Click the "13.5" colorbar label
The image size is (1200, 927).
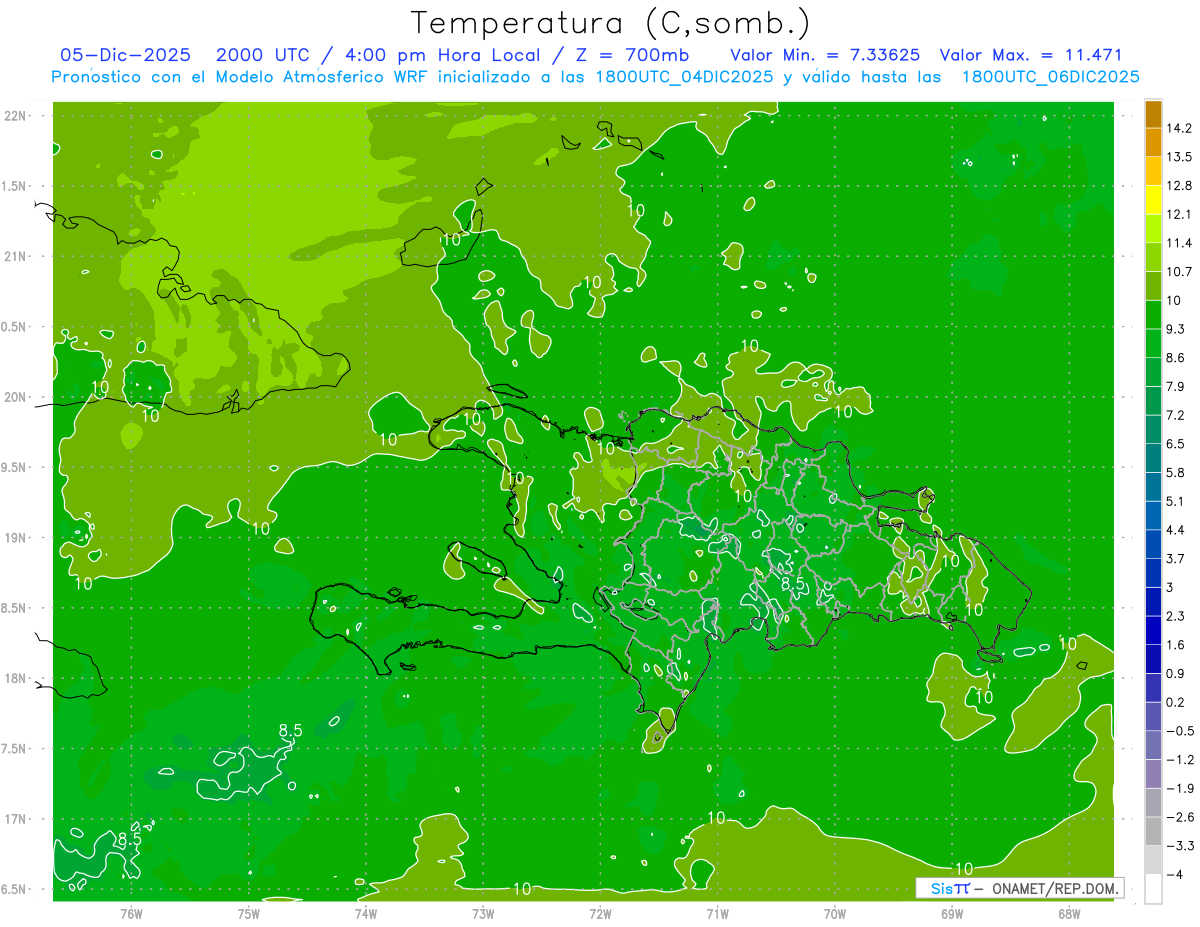coord(1178,157)
